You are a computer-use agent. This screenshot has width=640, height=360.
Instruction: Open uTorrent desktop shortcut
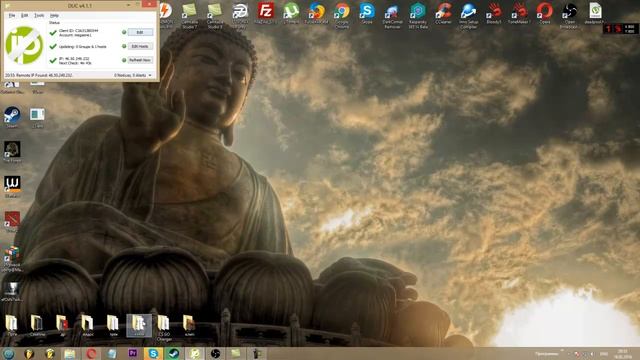tap(291, 13)
